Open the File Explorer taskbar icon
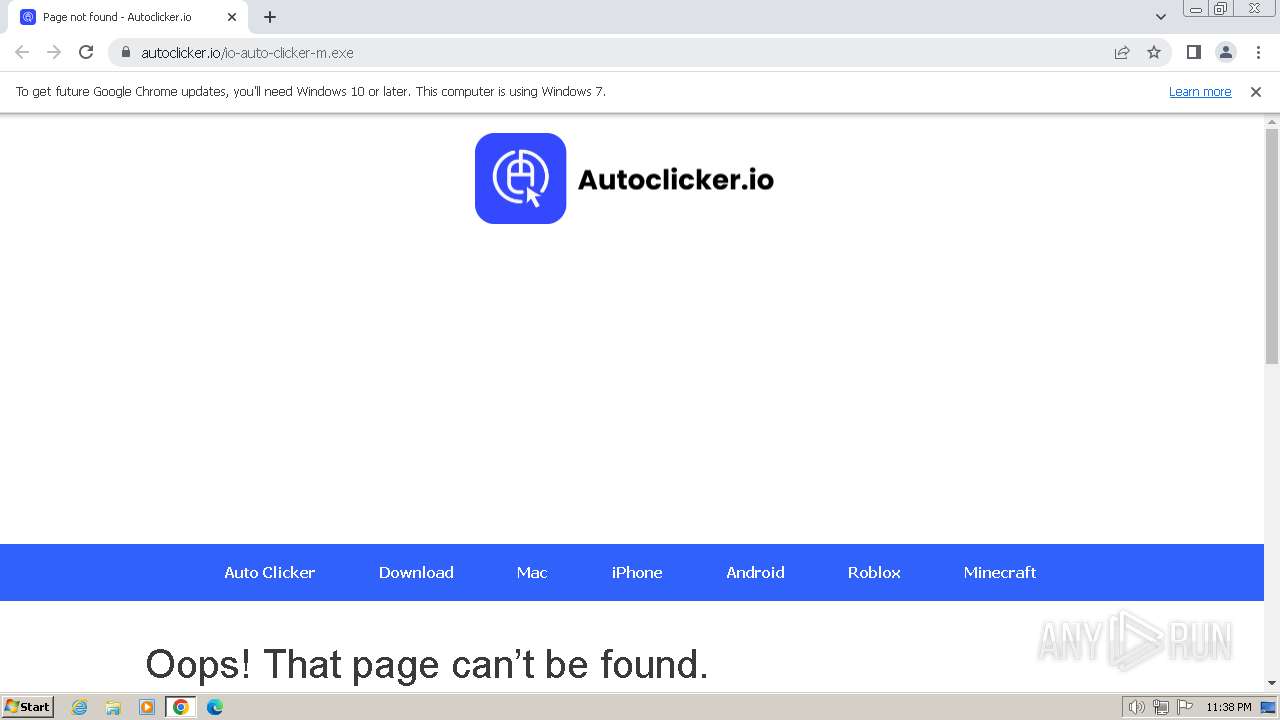 coord(113,707)
